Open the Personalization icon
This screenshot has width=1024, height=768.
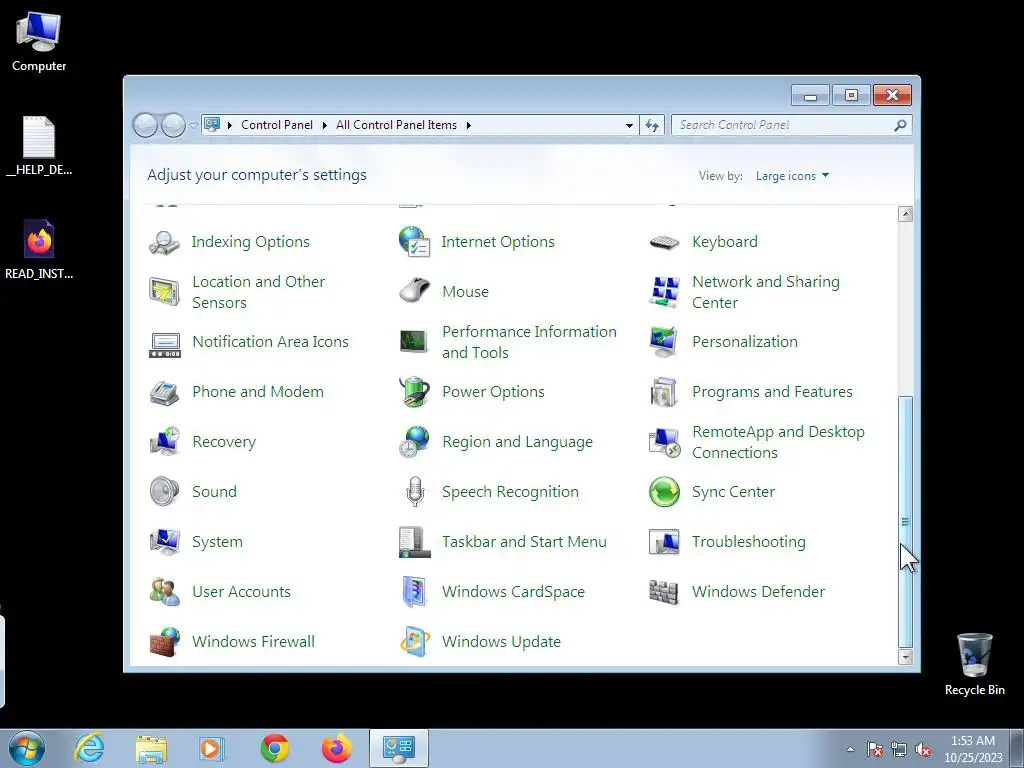tap(664, 342)
